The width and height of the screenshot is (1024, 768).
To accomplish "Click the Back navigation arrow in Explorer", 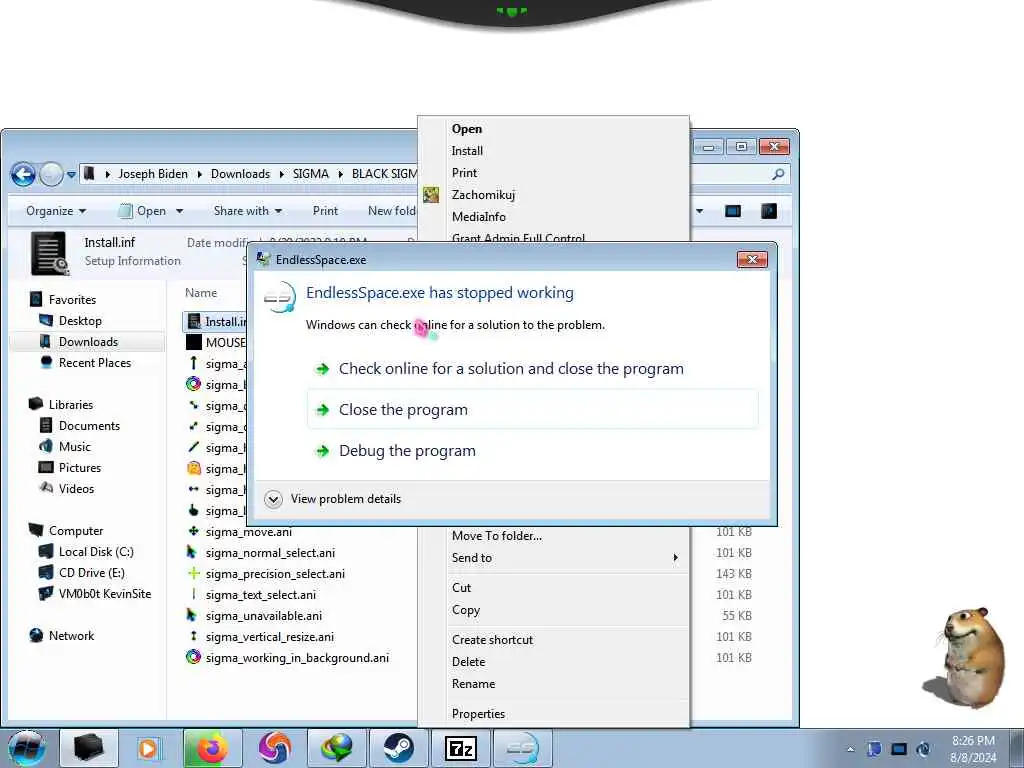I will point(24,174).
